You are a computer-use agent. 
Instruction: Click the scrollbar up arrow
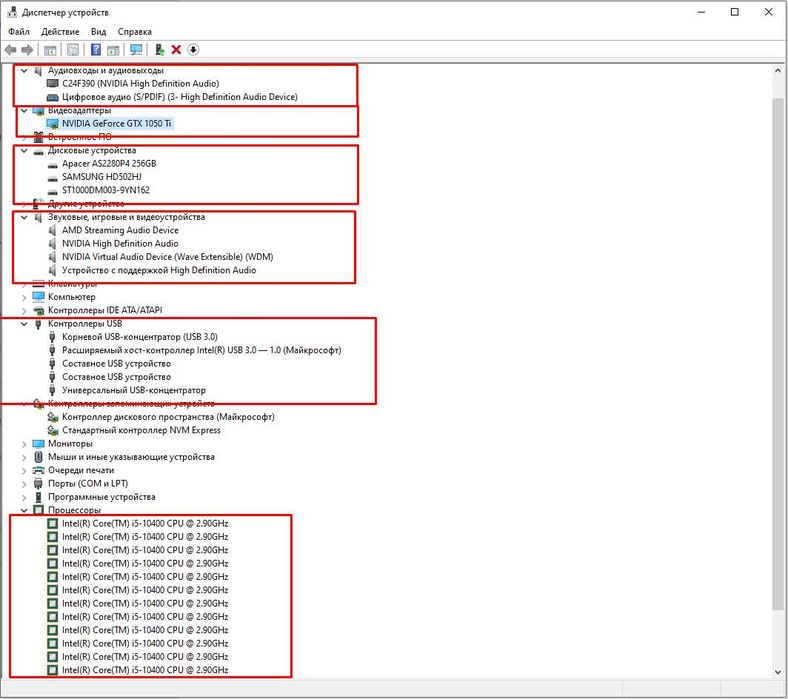click(778, 71)
